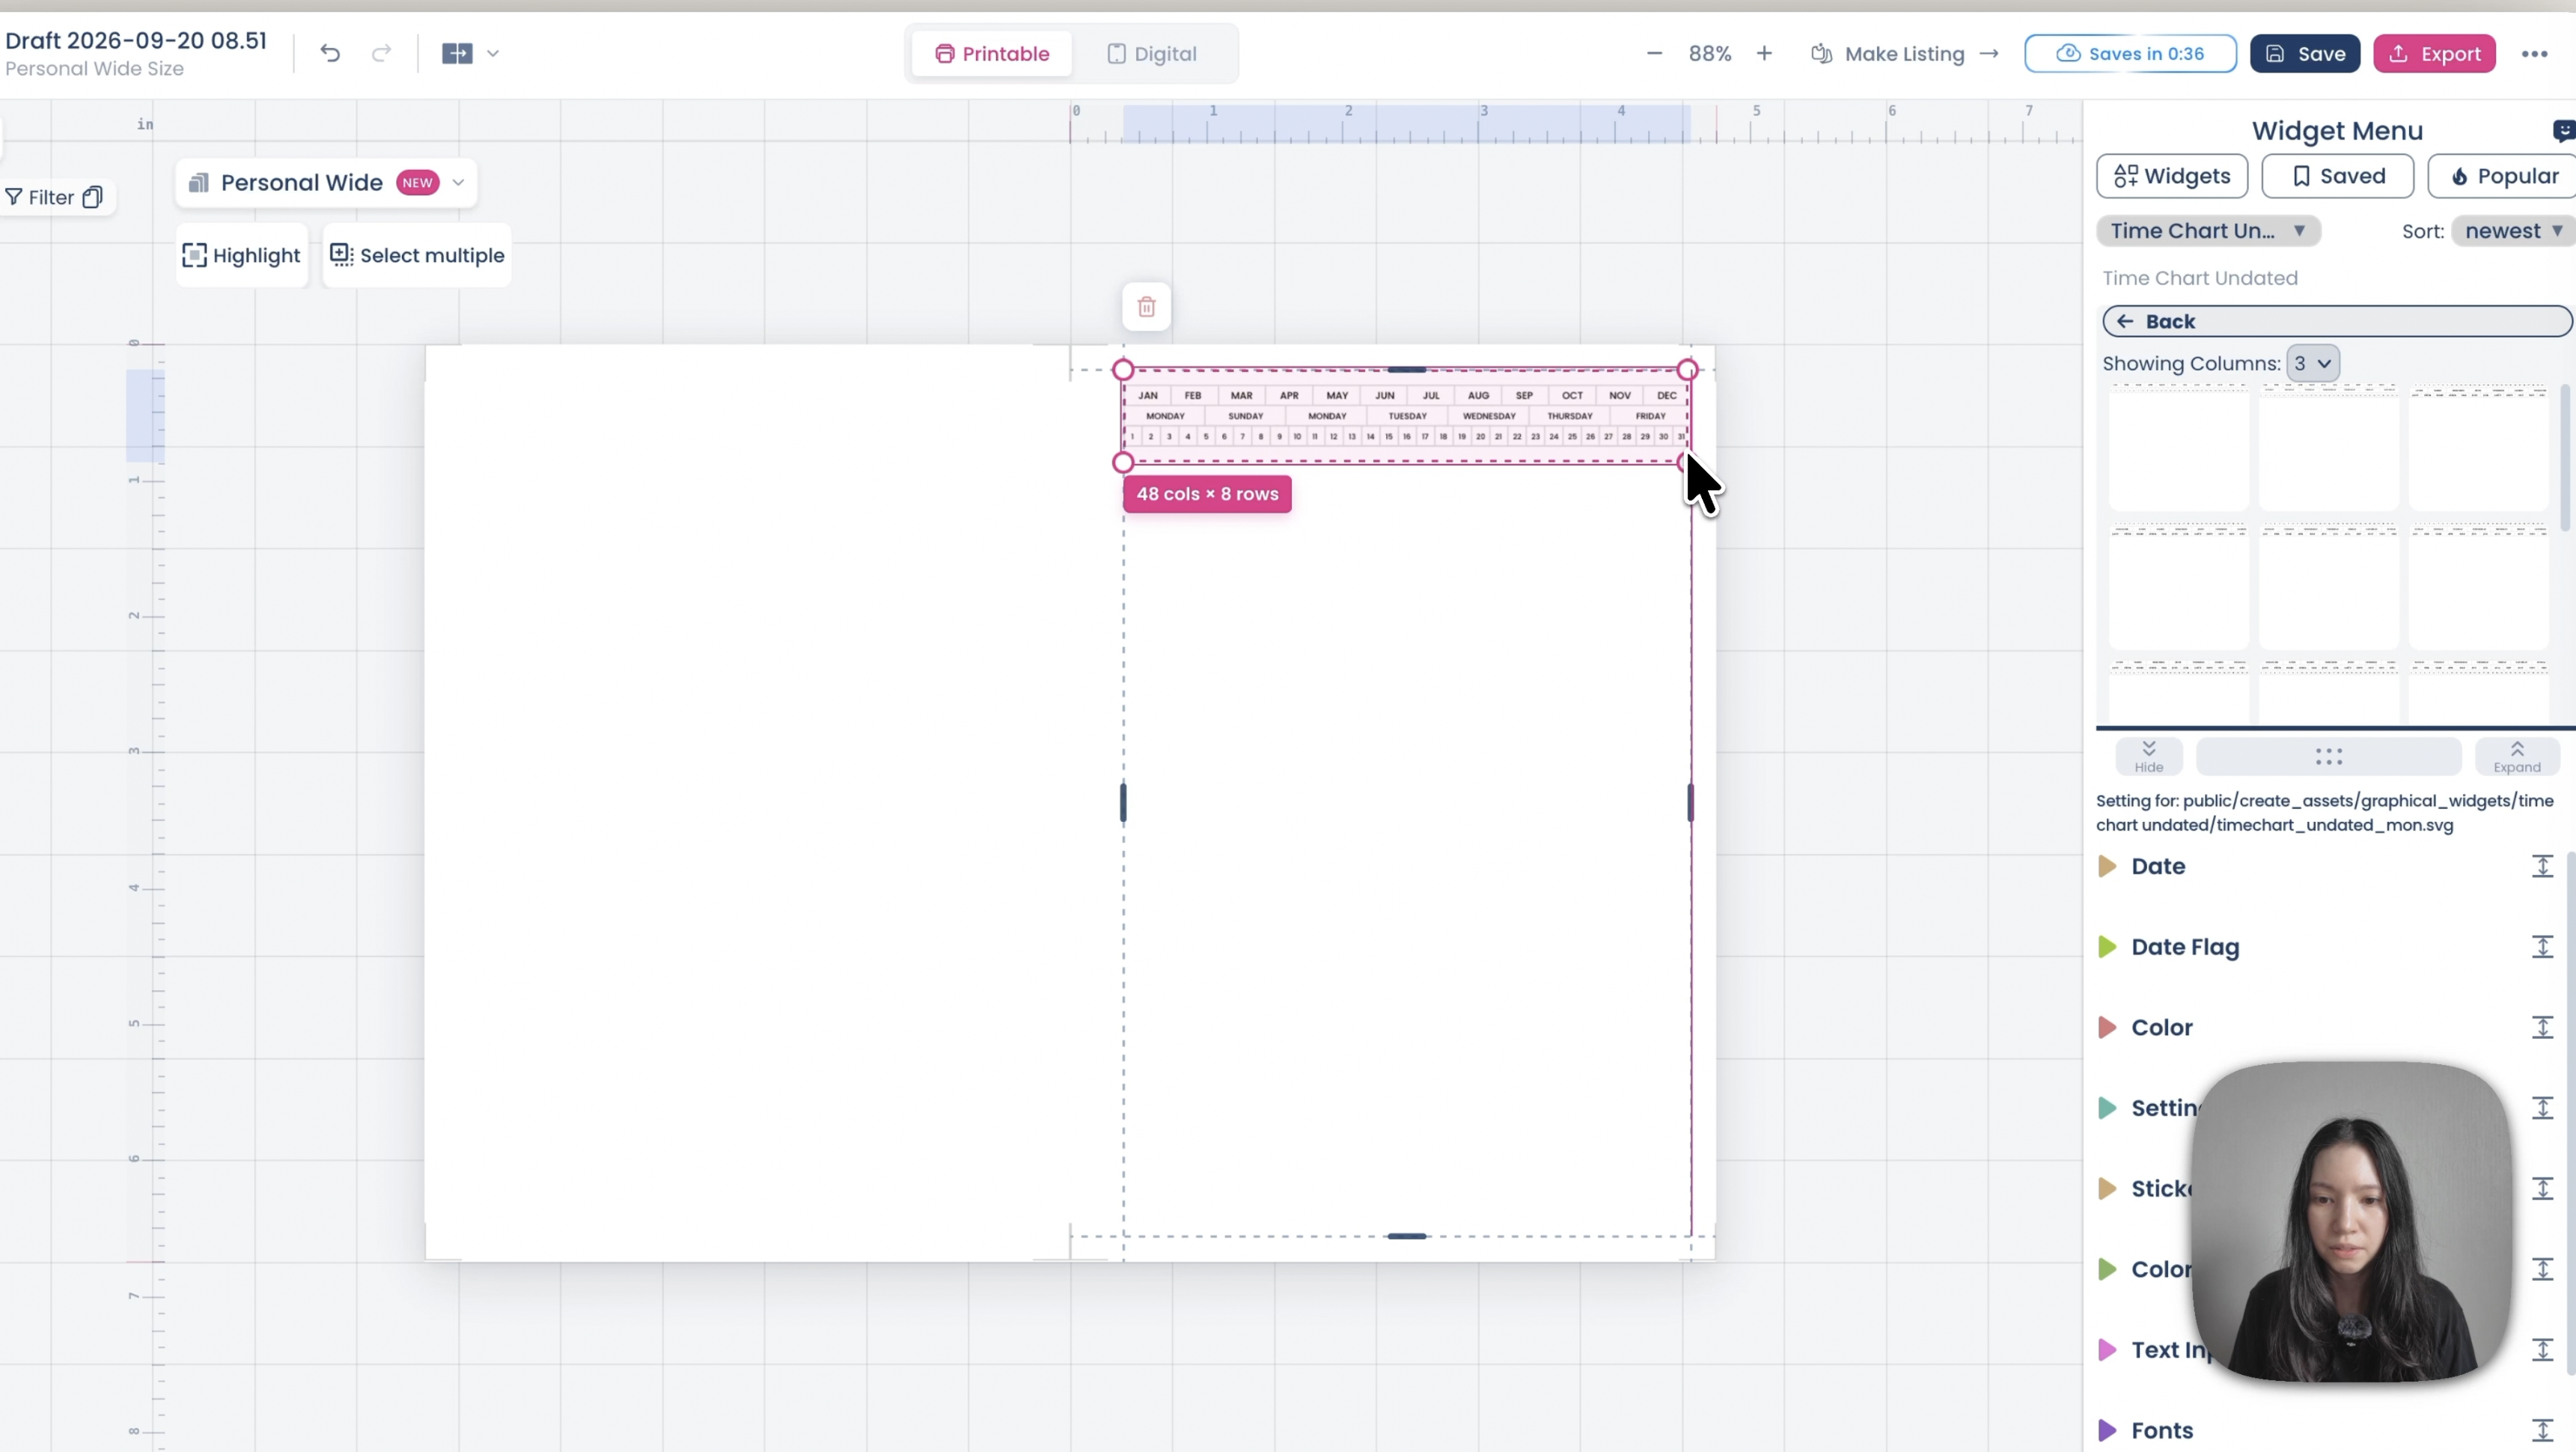This screenshot has height=1452, width=2576.
Task: Click the height icon in the Text Input row
Action: click(2542, 1350)
